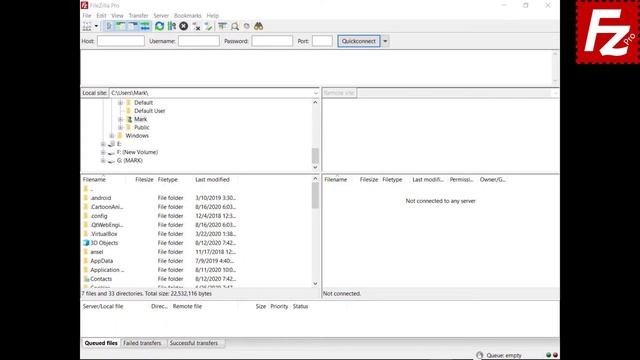Click local tree scrollbar down arrow
Screen dimensions: 640x360
click(x=315, y=167)
